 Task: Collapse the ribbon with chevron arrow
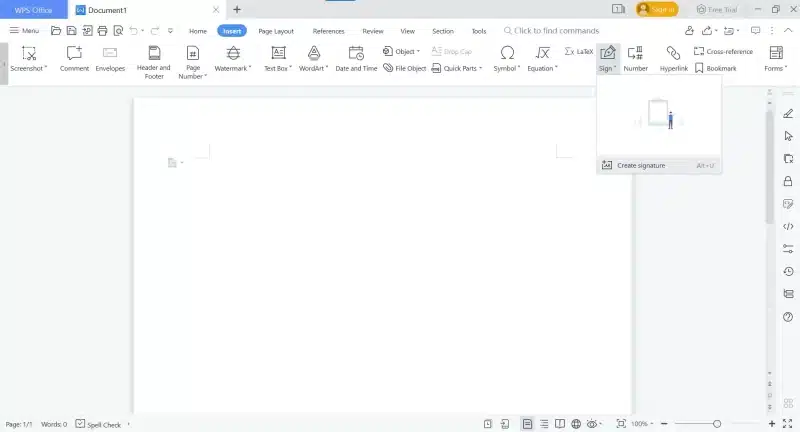pos(788,31)
